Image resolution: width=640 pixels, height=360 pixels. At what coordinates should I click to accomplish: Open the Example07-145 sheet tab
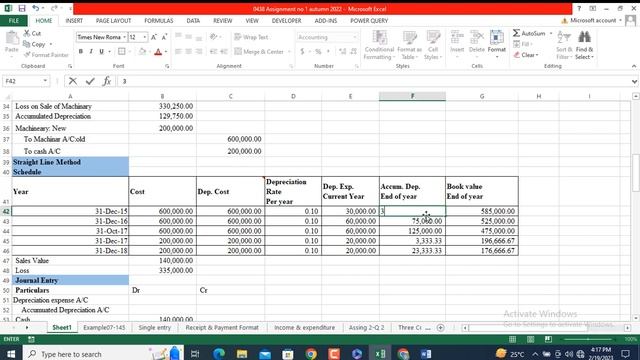(x=104, y=328)
